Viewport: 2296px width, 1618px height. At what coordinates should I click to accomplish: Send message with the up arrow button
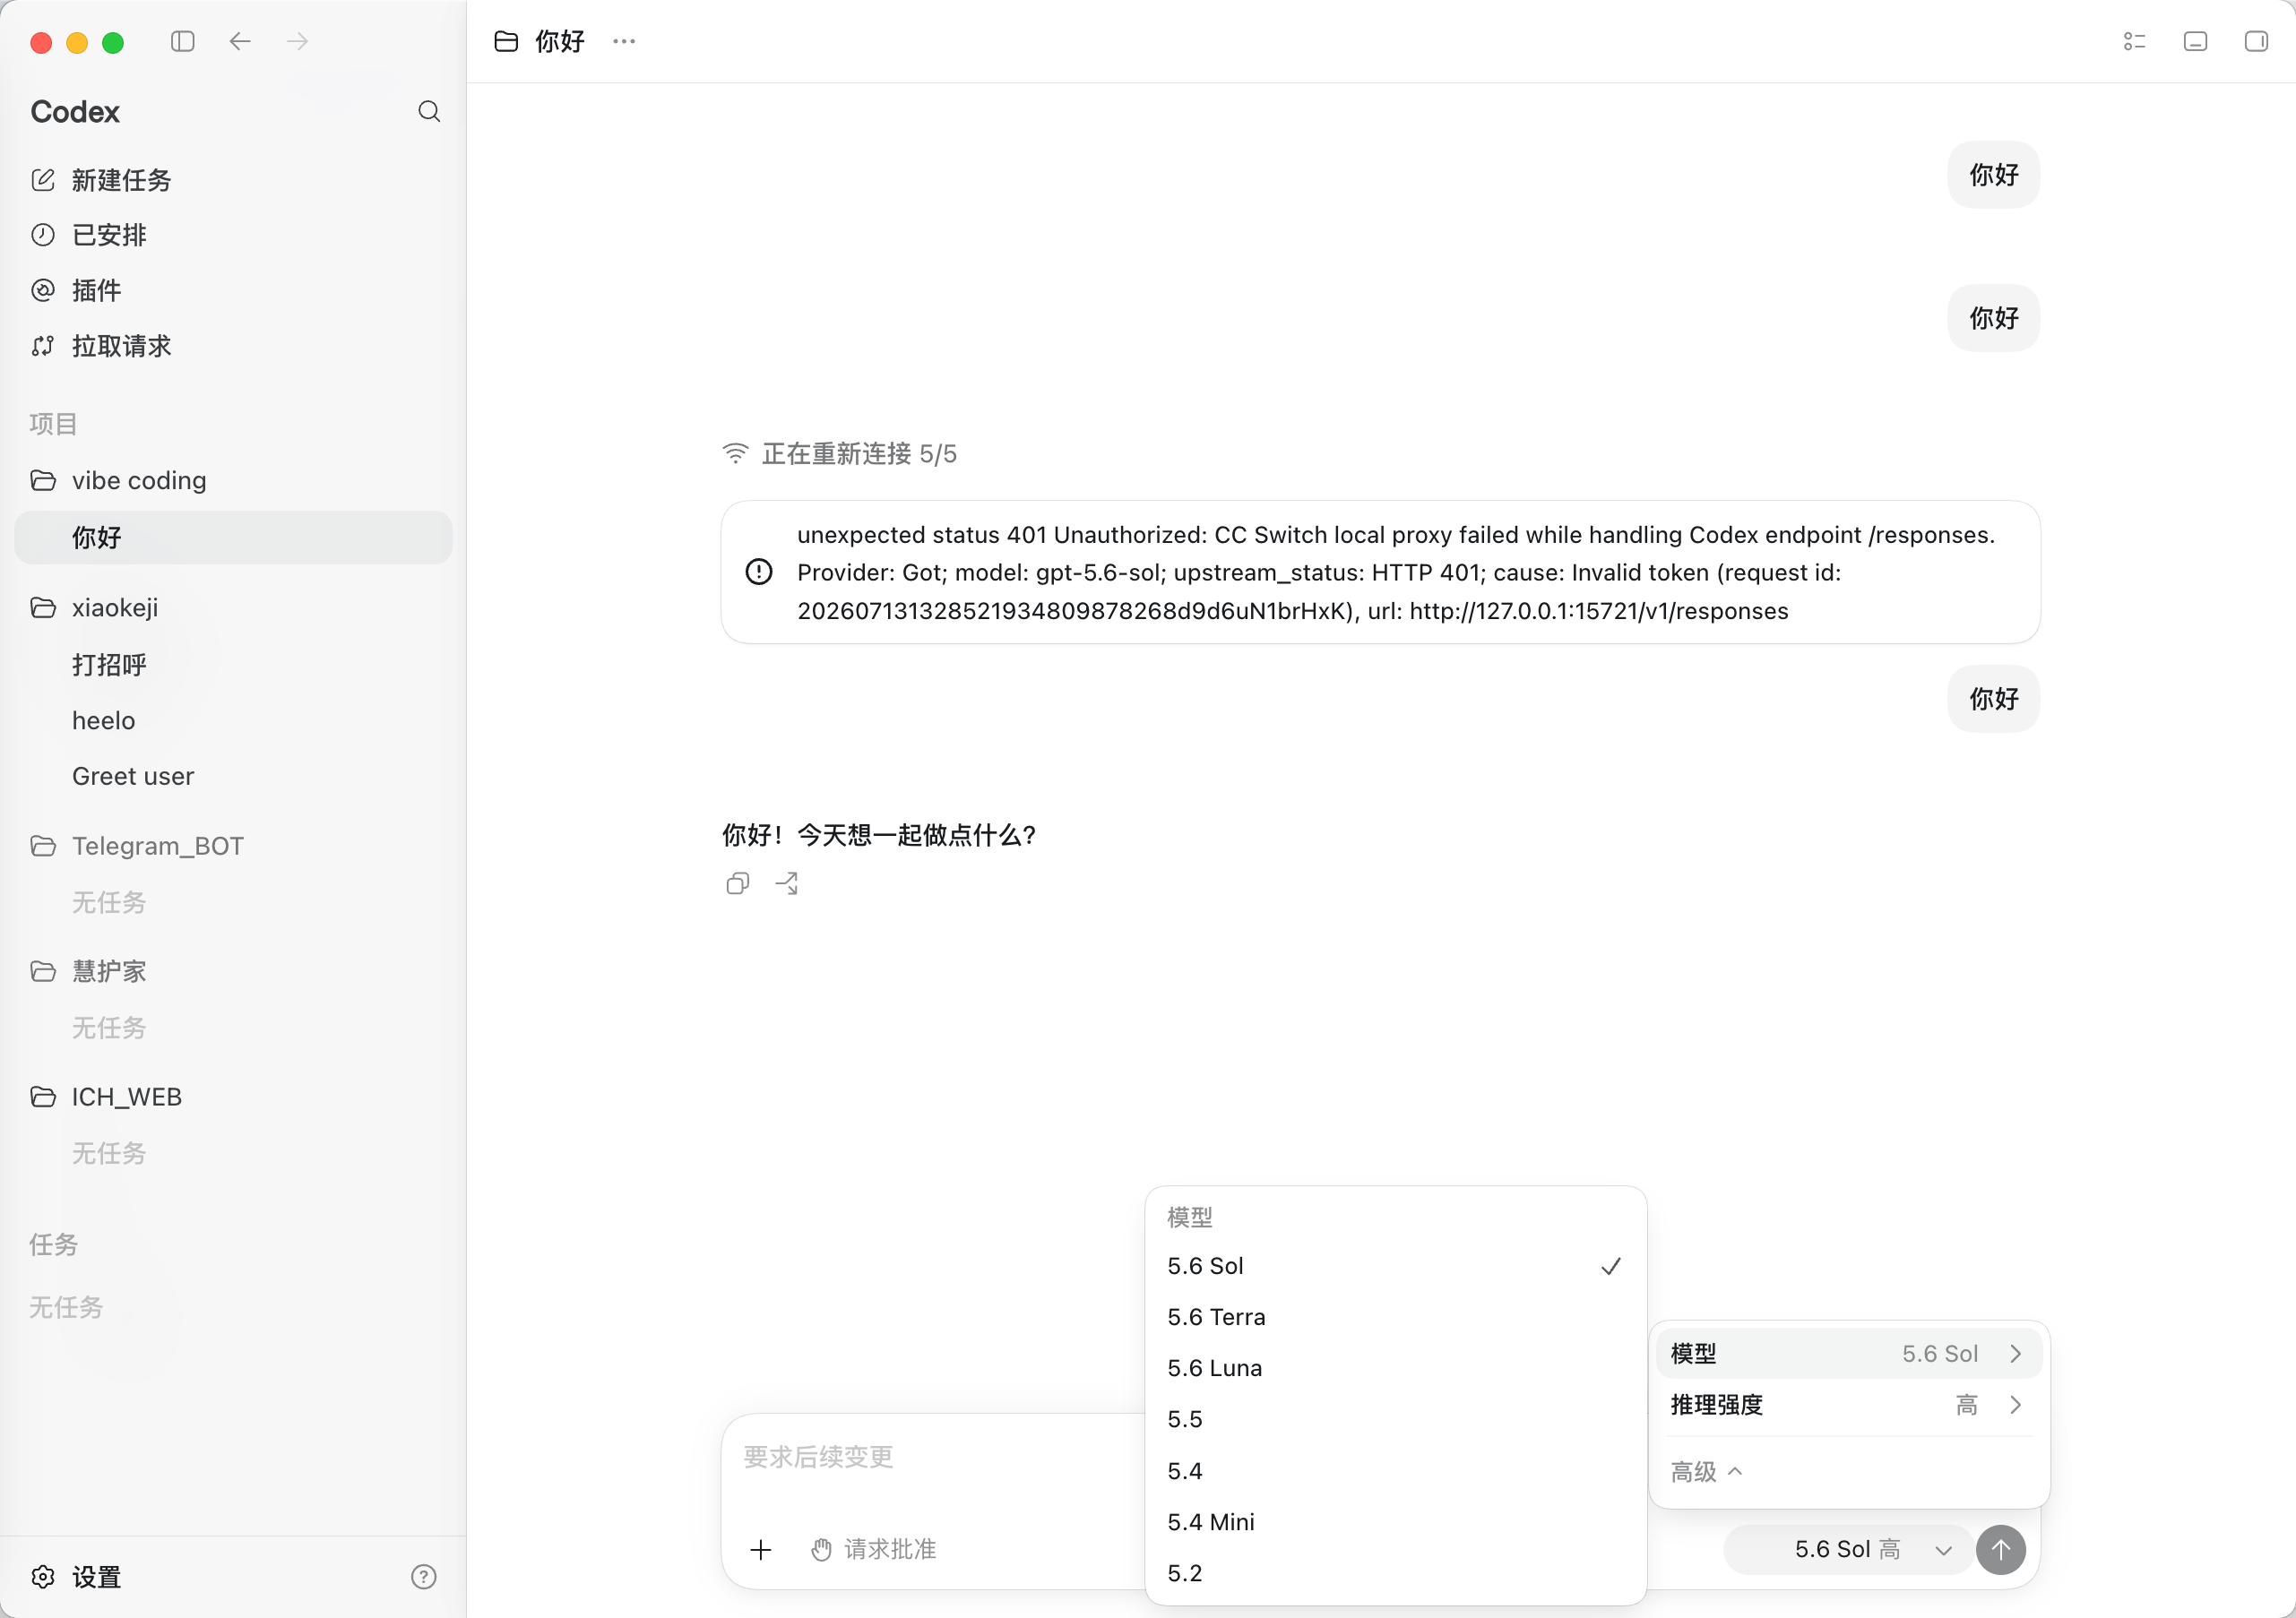click(2001, 1550)
